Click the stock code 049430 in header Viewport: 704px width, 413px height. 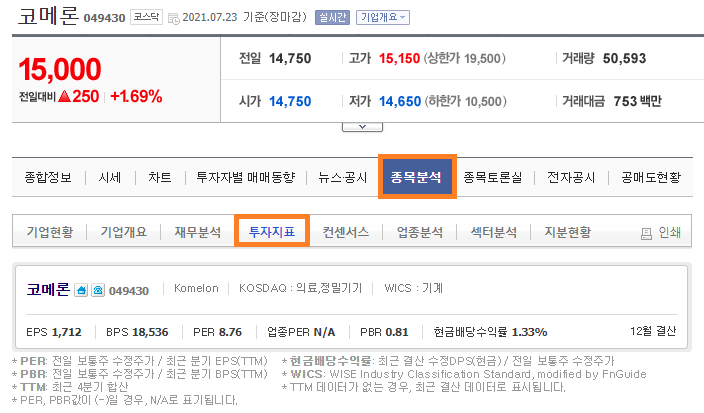[104, 18]
